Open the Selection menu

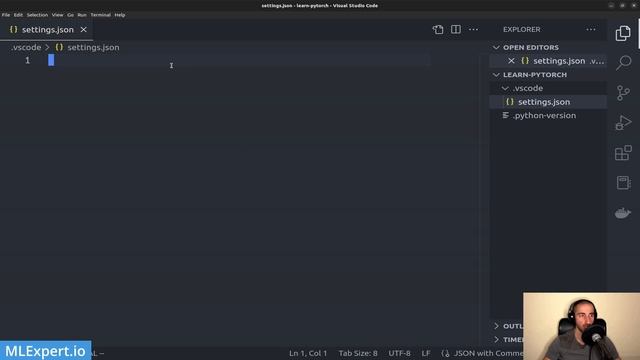[x=37, y=15]
